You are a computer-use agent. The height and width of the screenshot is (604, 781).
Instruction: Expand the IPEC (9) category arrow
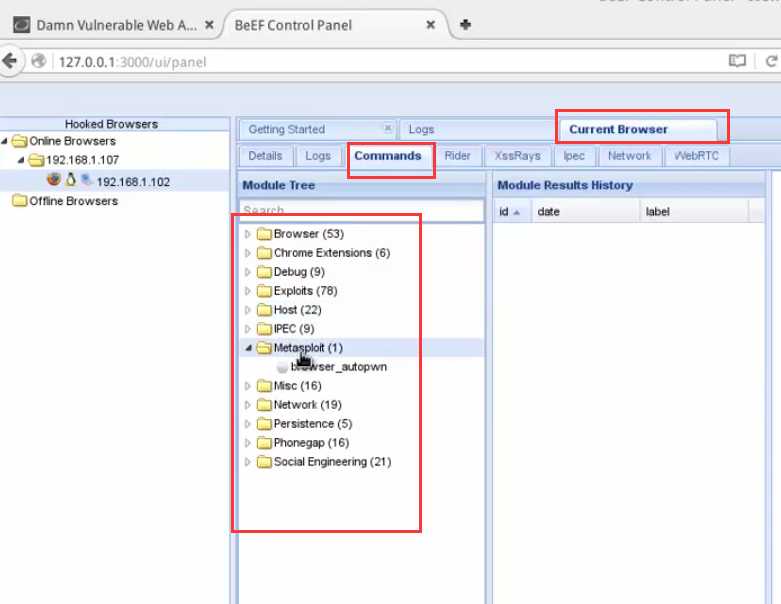[248, 329]
